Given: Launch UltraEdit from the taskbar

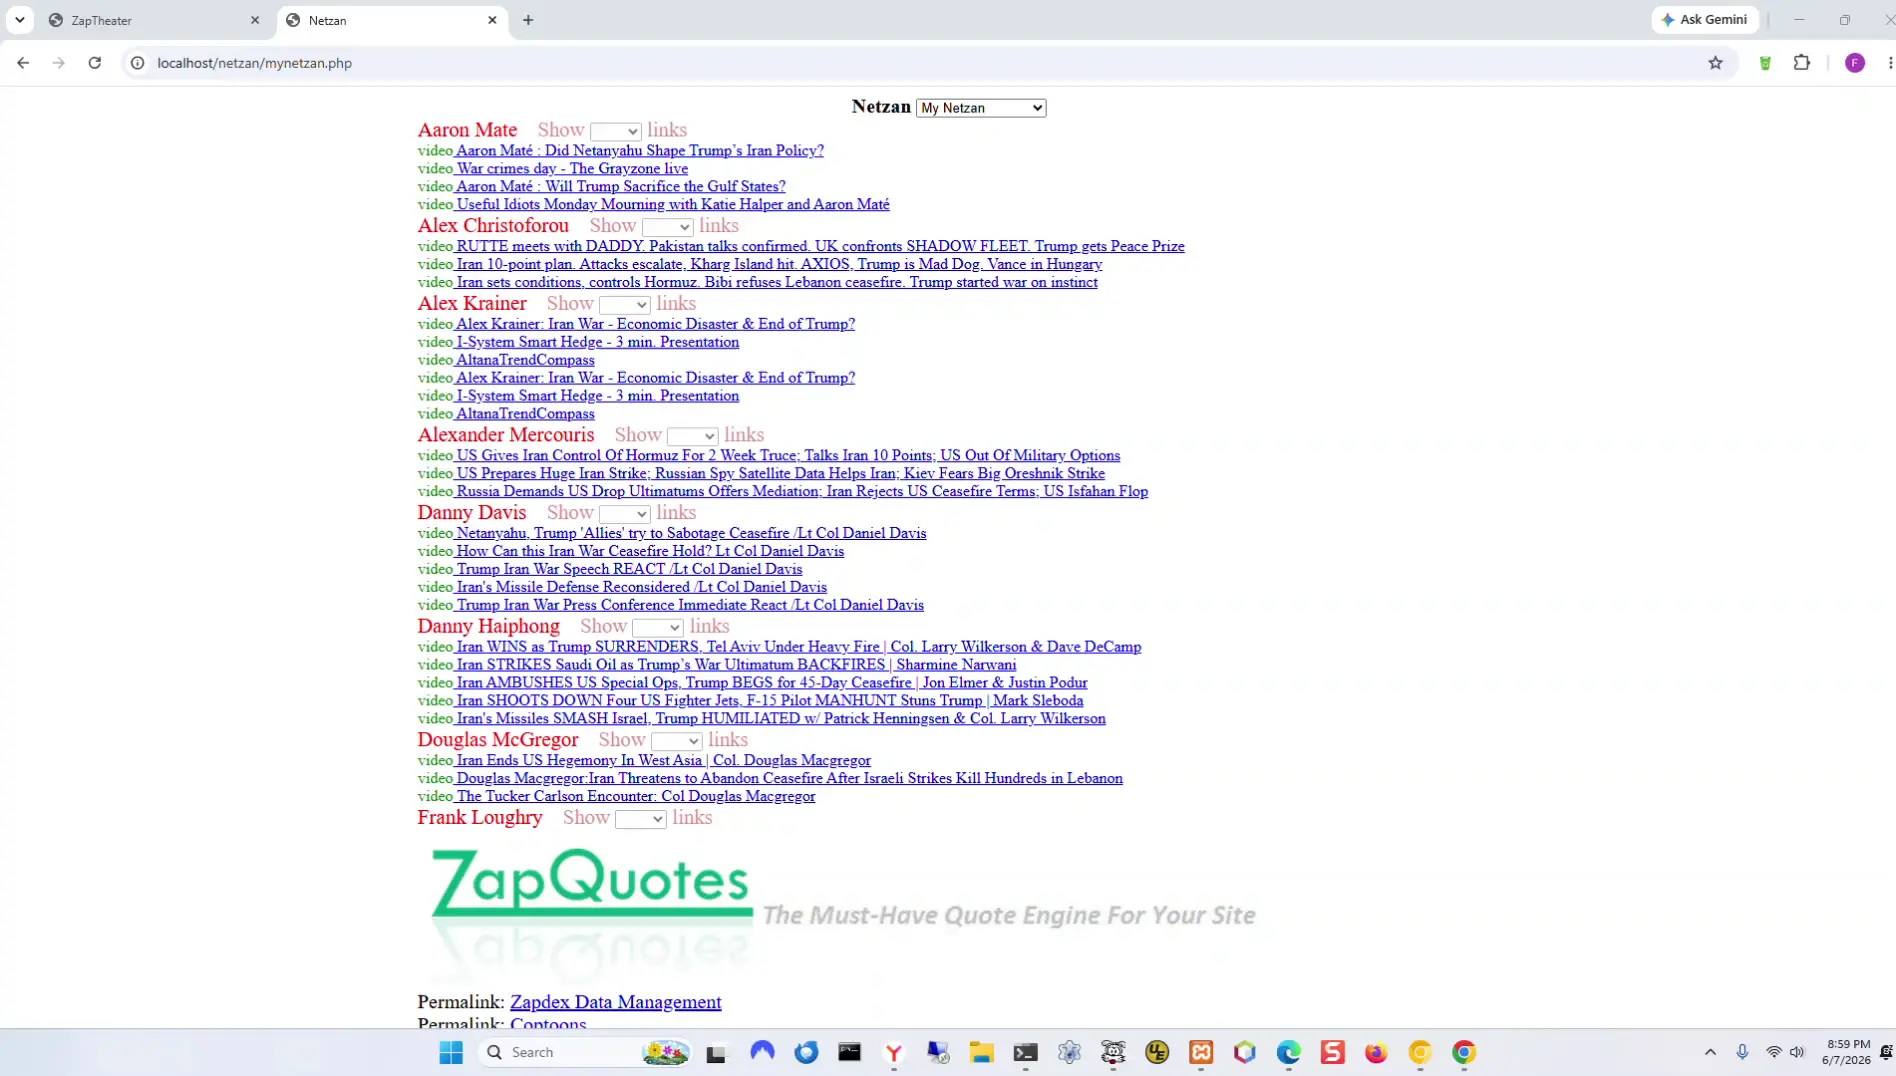Looking at the screenshot, I should (1157, 1052).
